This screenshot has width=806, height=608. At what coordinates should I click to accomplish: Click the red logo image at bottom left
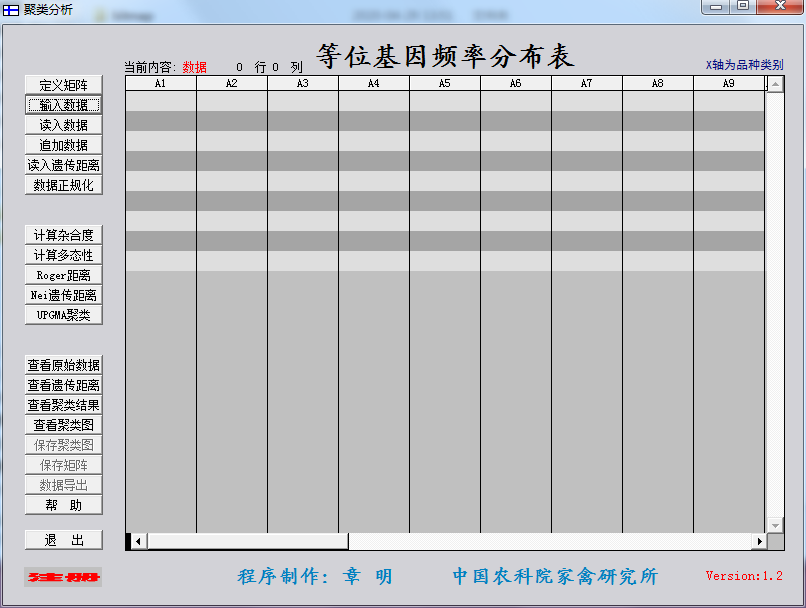click(63, 577)
